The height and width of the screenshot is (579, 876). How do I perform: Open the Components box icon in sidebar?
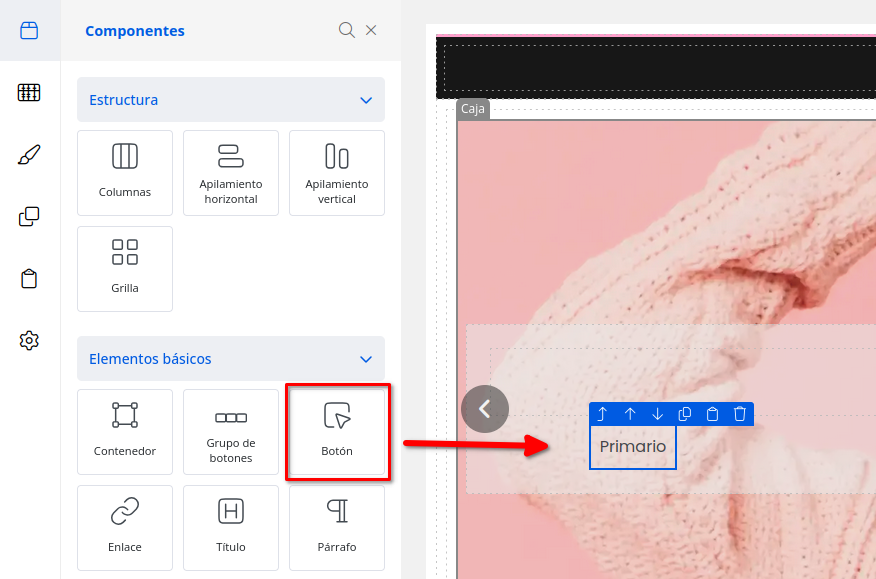tap(29, 30)
